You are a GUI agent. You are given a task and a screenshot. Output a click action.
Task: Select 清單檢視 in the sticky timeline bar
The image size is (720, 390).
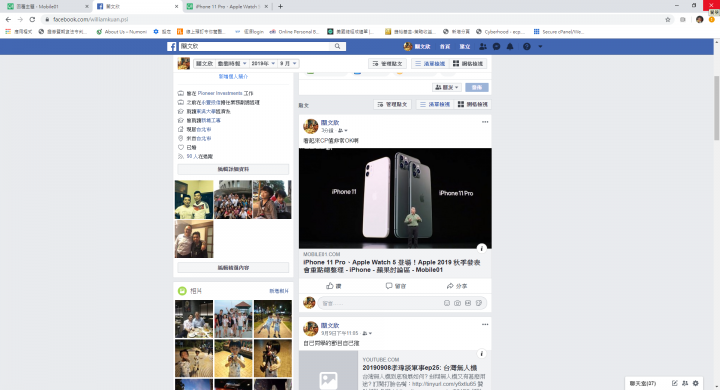(x=430, y=63)
